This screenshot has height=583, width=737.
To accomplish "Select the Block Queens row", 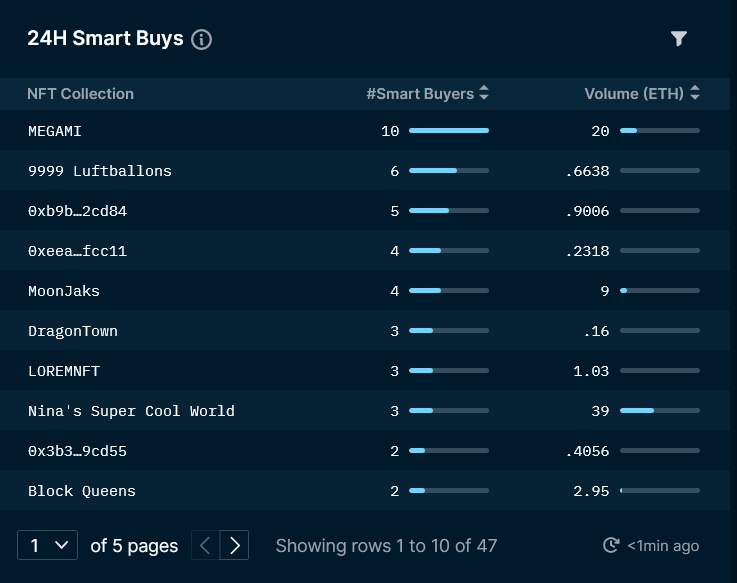I will click(x=365, y=490).
